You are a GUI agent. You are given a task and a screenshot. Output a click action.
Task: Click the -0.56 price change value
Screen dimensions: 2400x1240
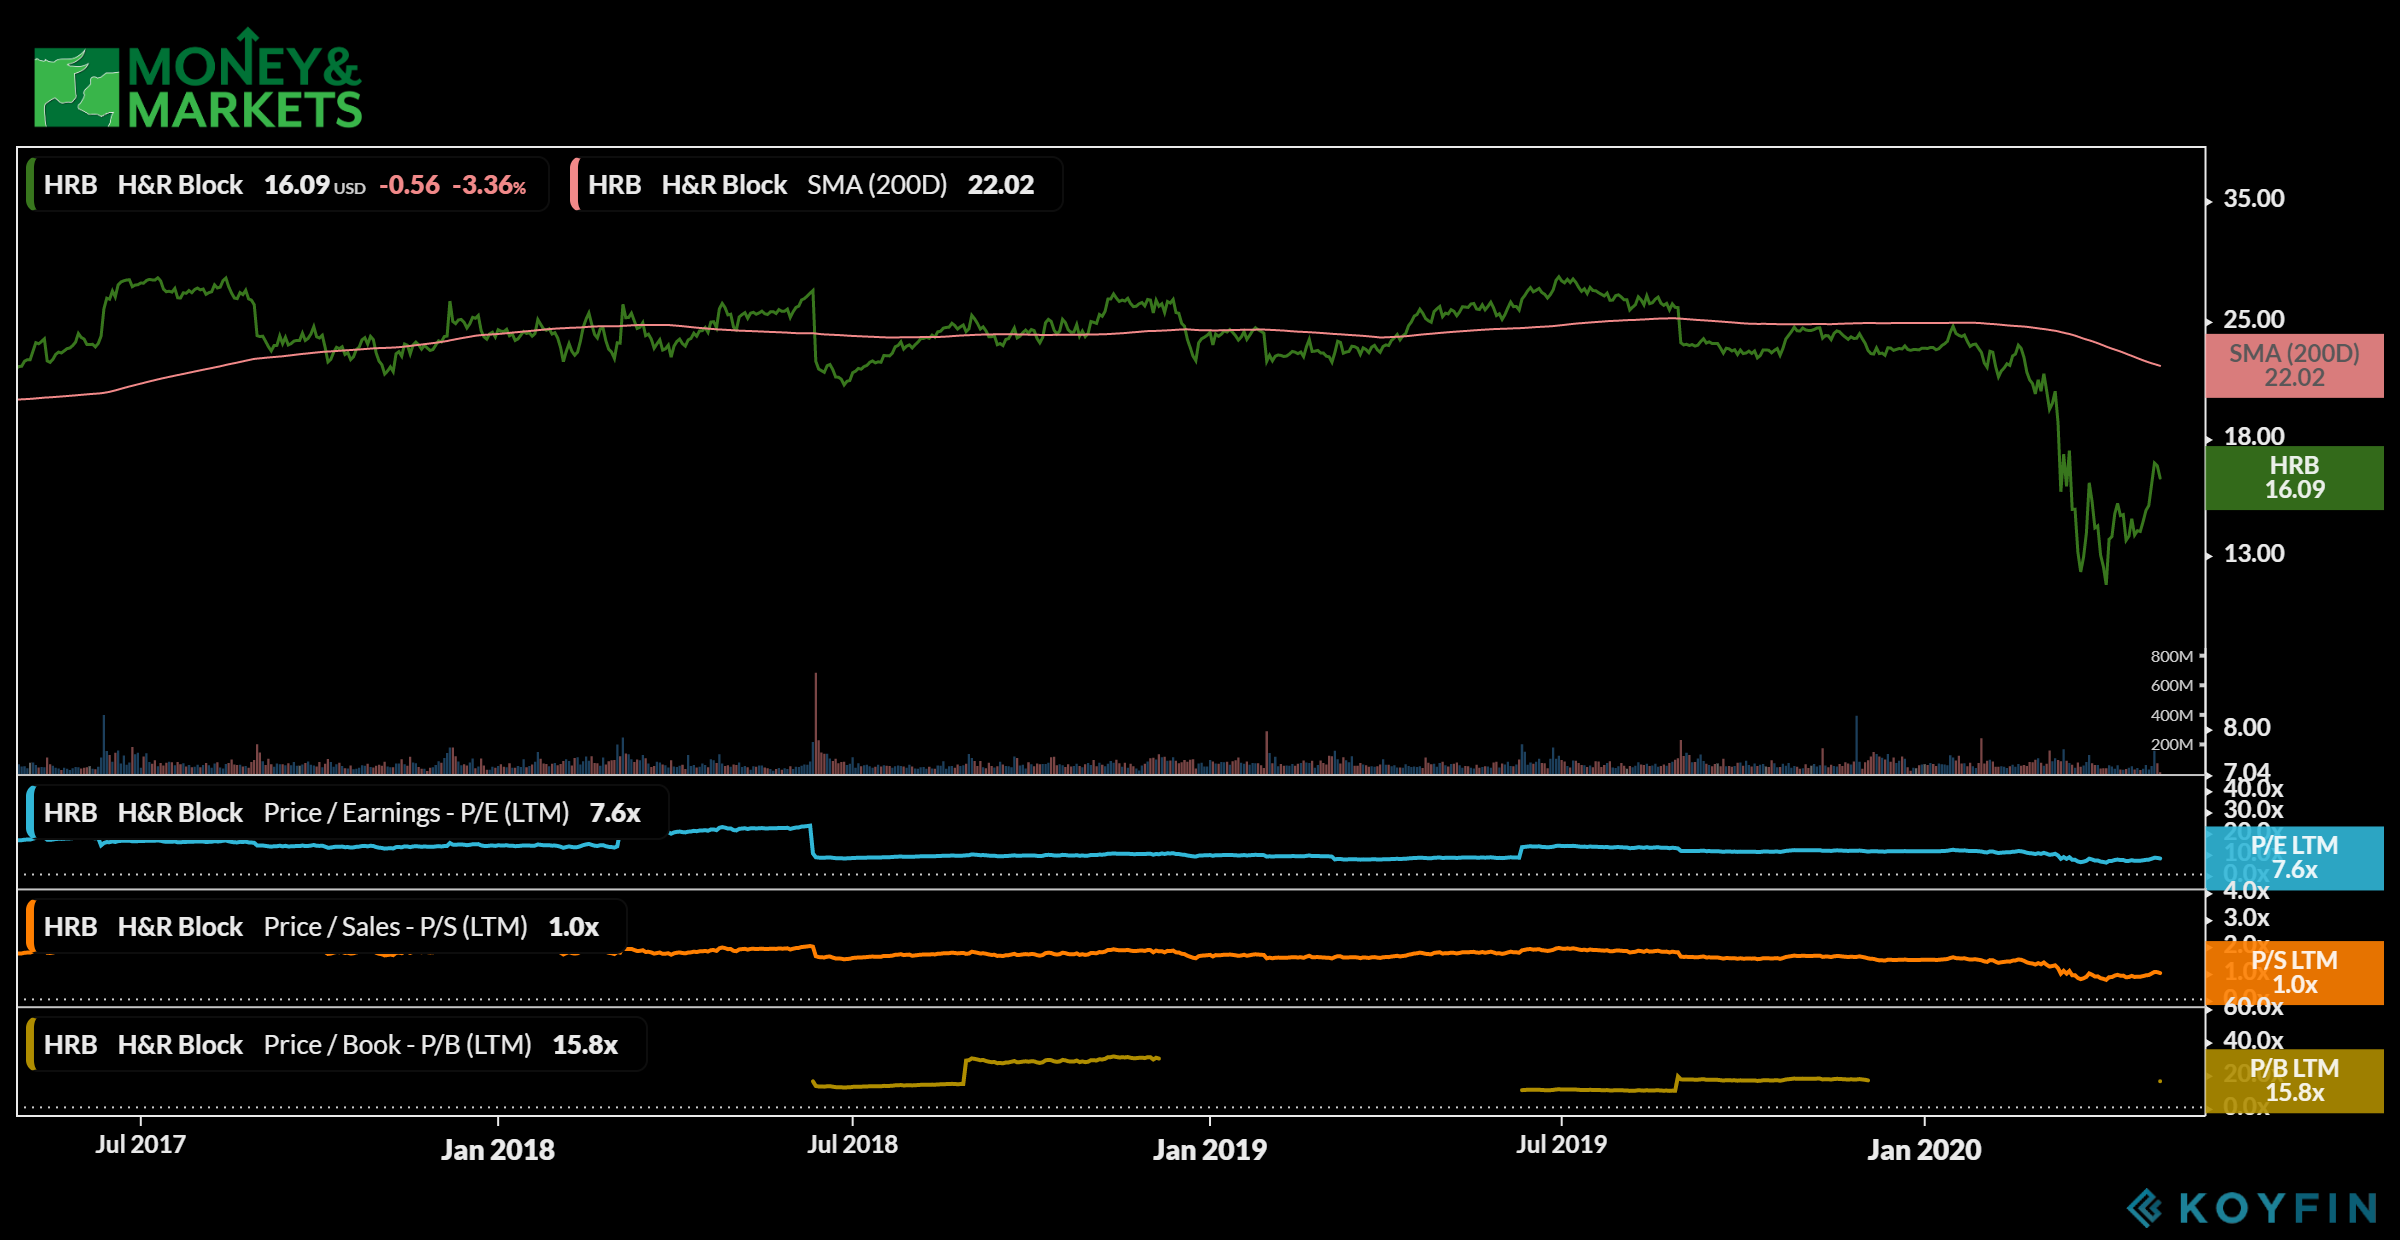tap(409, 186)
